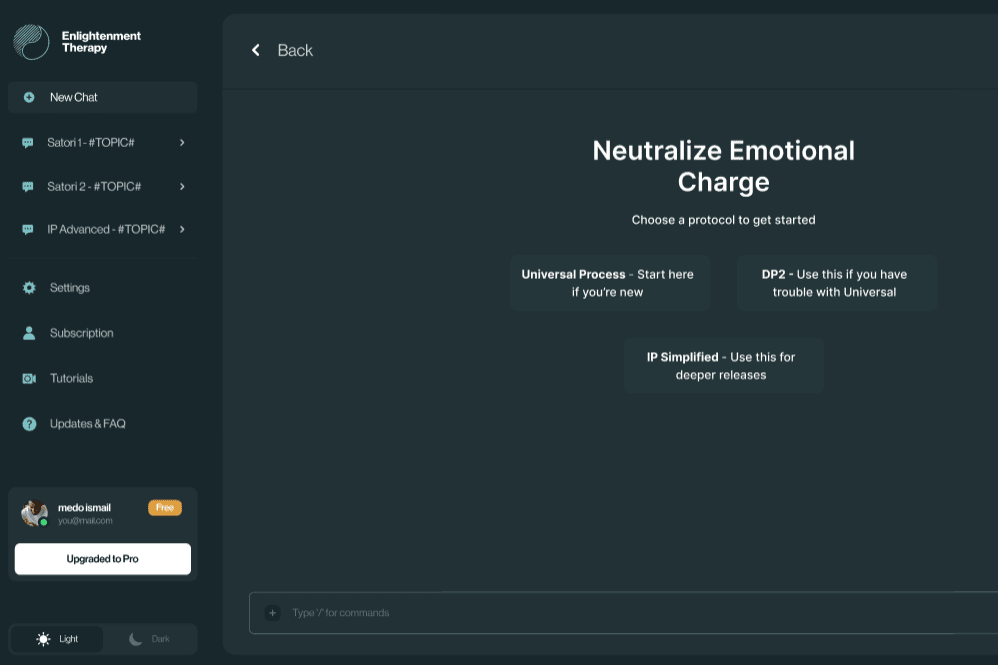Switch to Dark theme mode
The height and width of the screenshot is (665, 998).
pyautogui.click(x=149, y=639)
